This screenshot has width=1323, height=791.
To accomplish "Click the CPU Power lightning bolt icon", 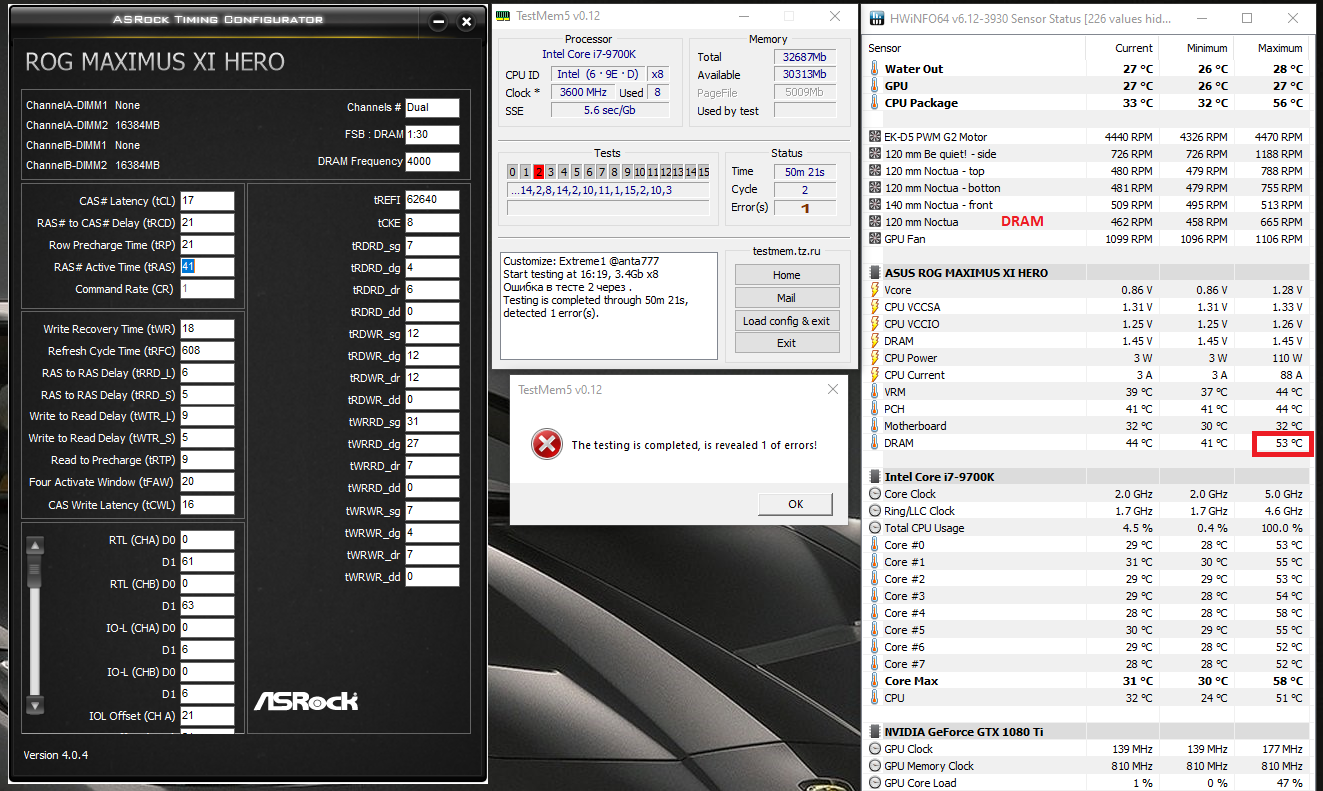I will pos(874,358).
